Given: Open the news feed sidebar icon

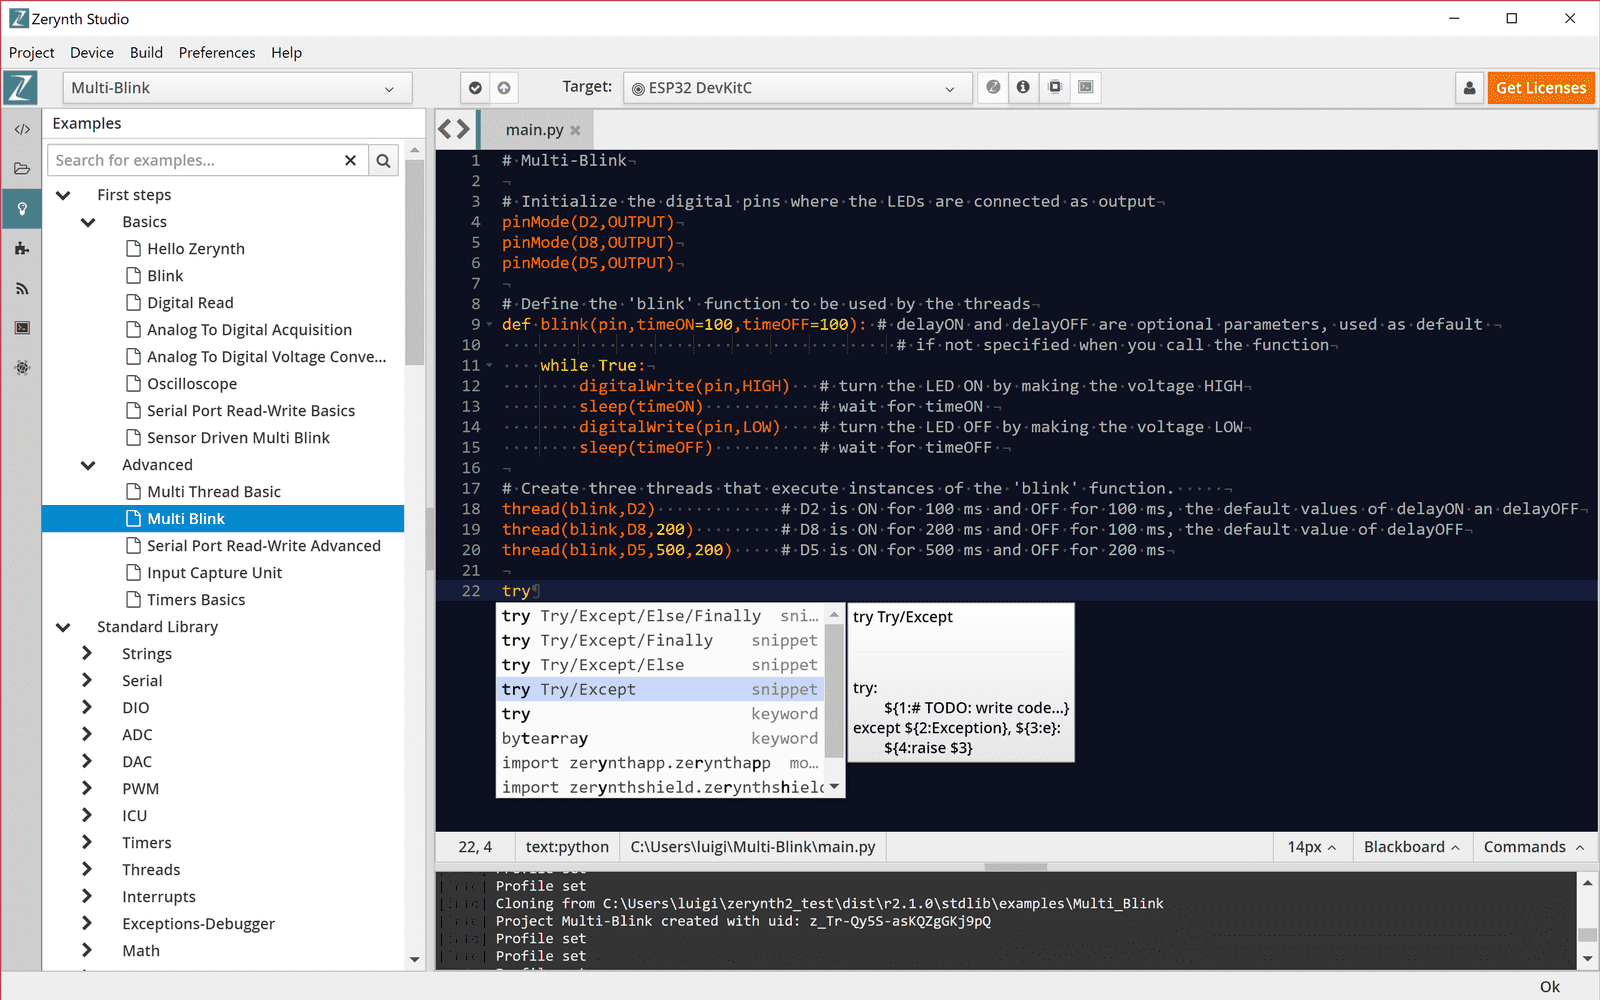Looking at the screenshot, I should pyautogui.click(x=22, y=288).
